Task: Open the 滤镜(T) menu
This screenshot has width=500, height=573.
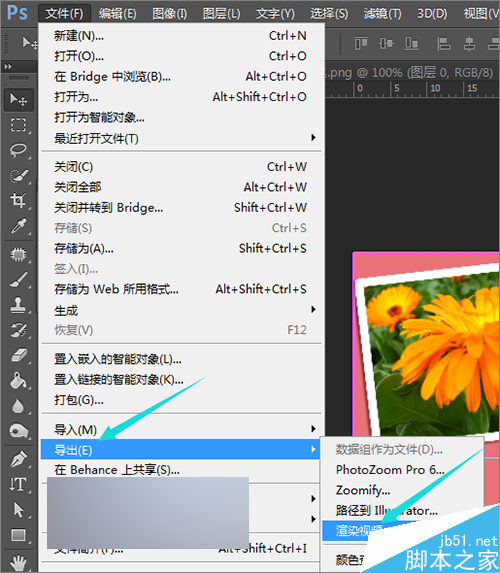Action: pos(382,14)
